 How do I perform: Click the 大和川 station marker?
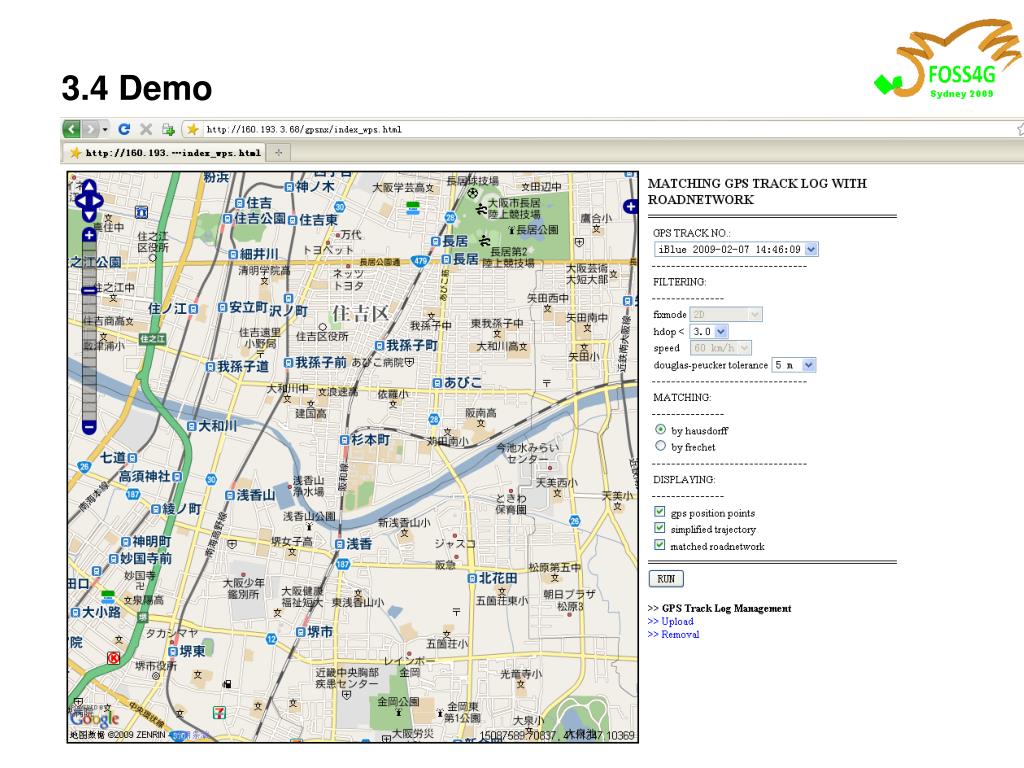191,426
